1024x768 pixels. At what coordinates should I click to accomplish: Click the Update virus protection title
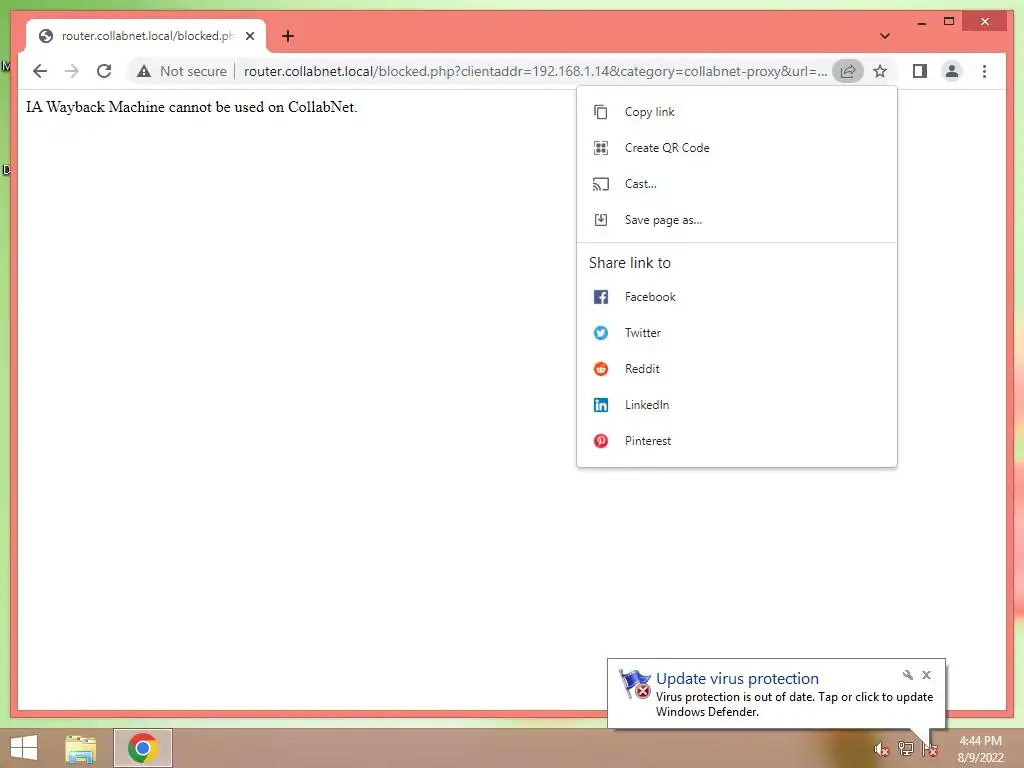tap(737, 679)
